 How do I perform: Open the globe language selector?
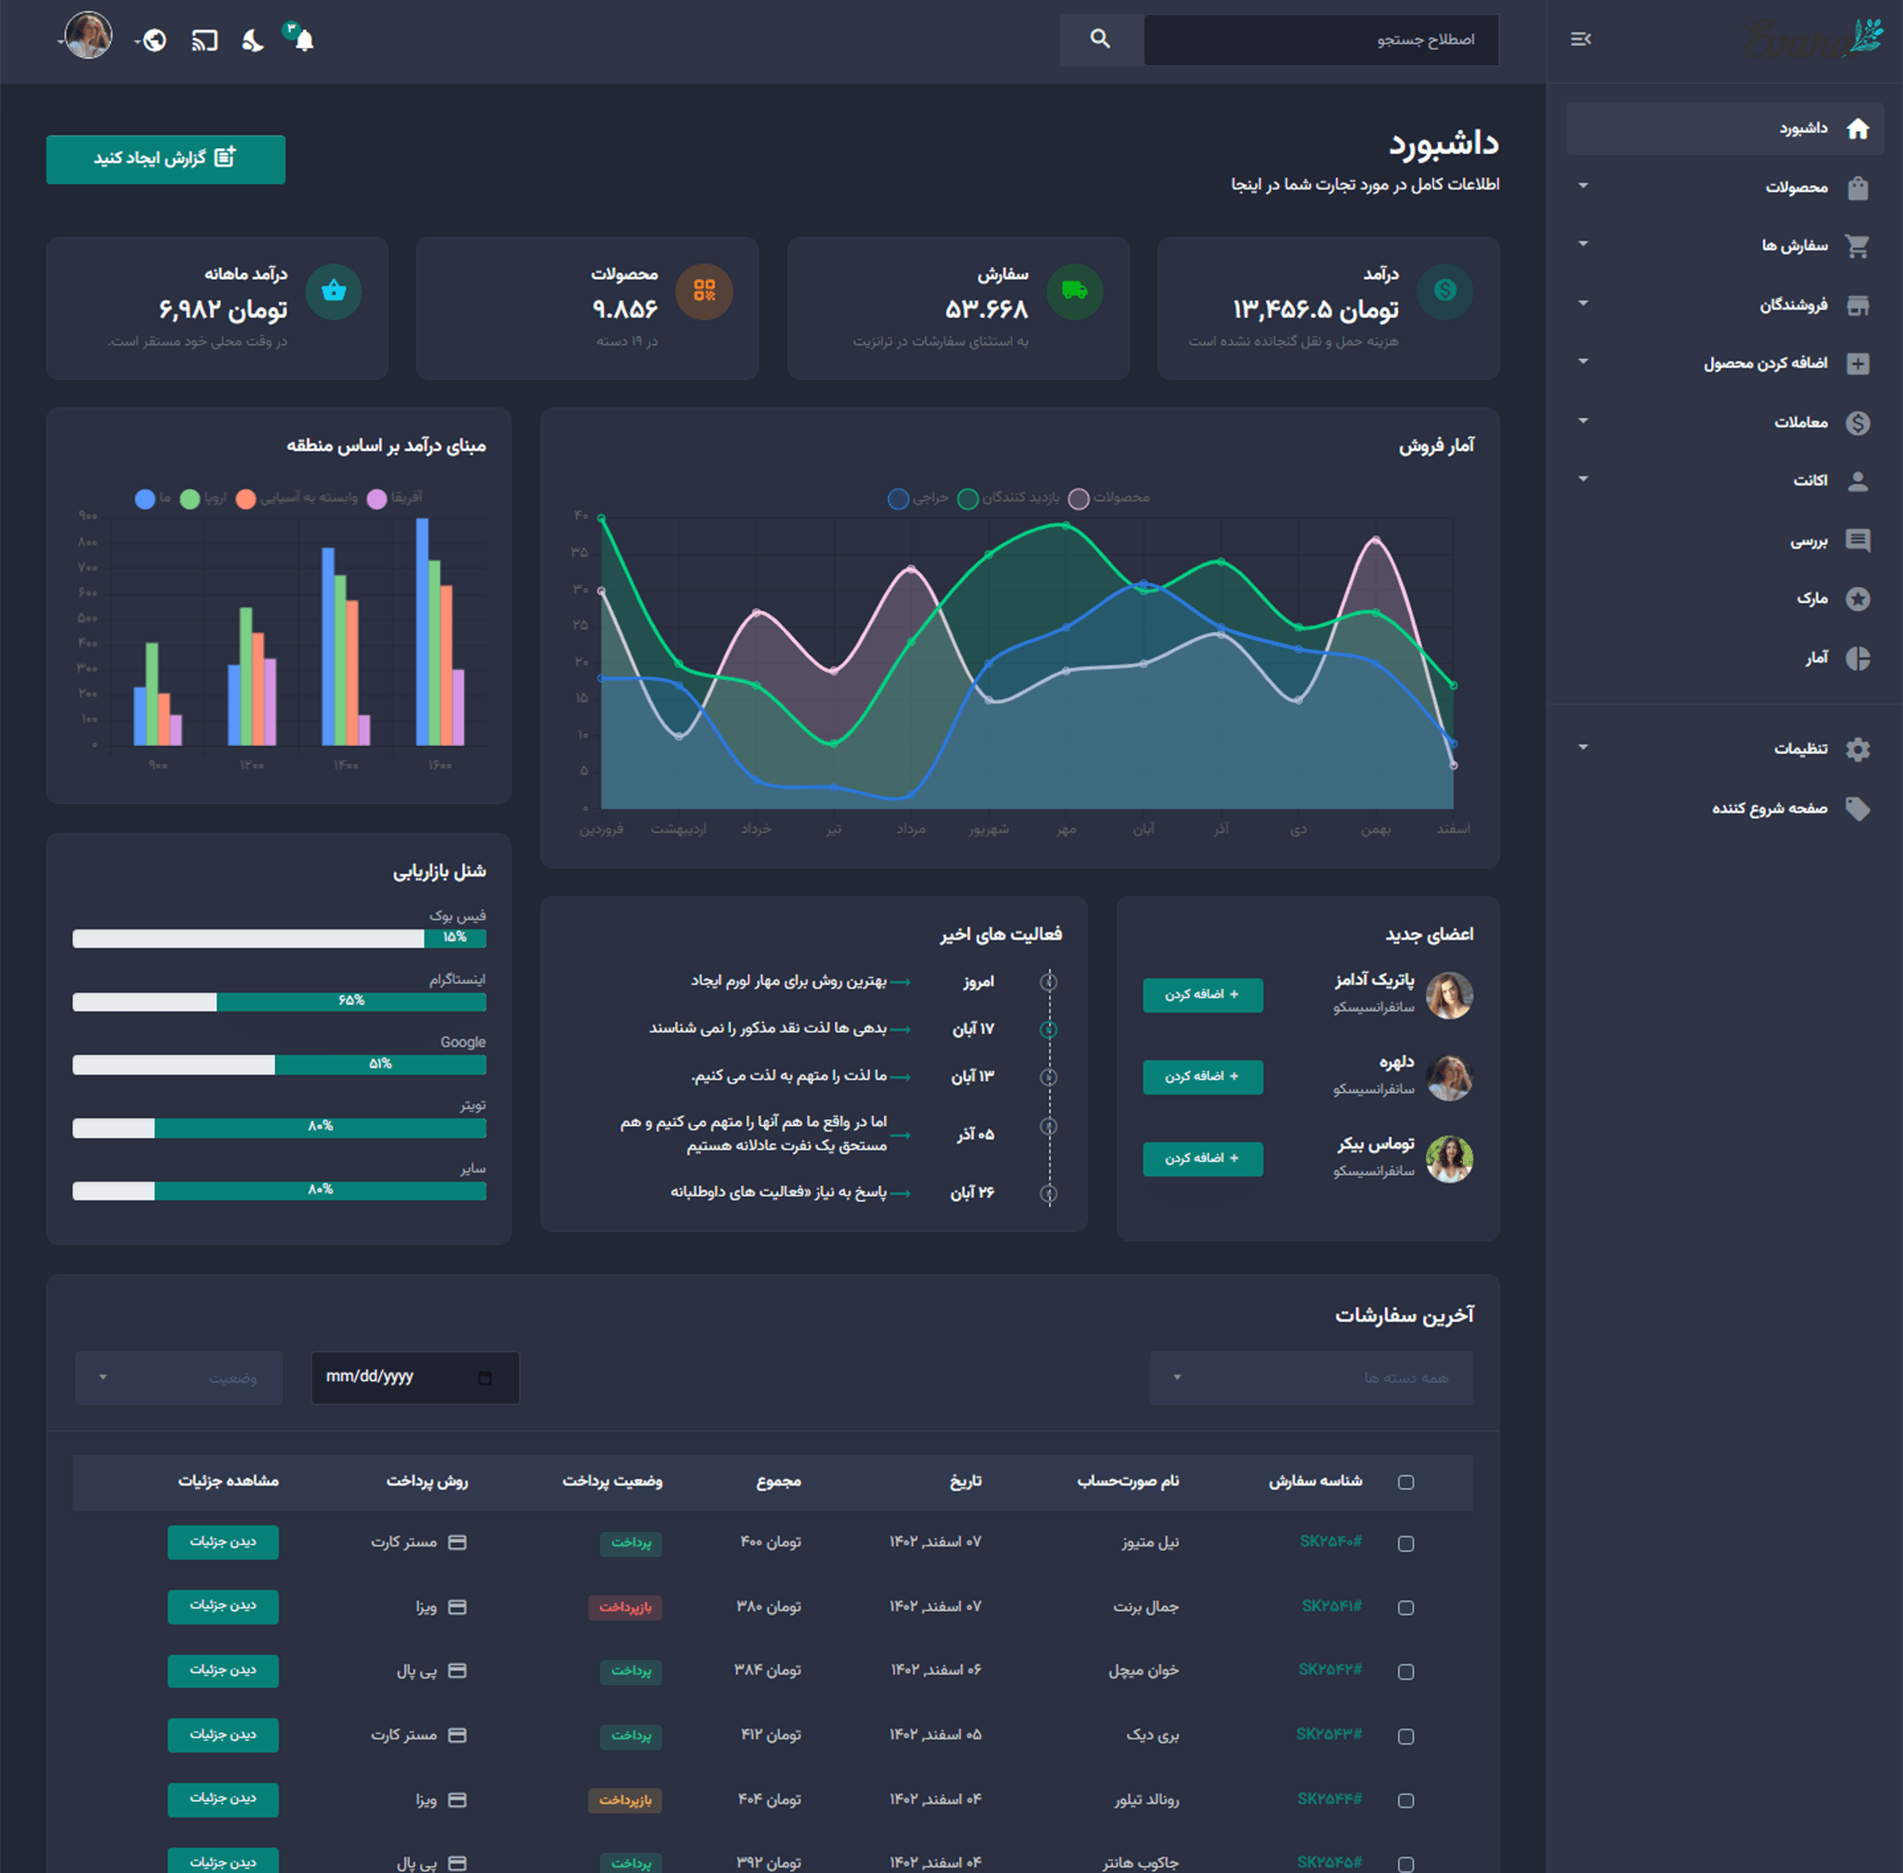click(x=154, y=40)
